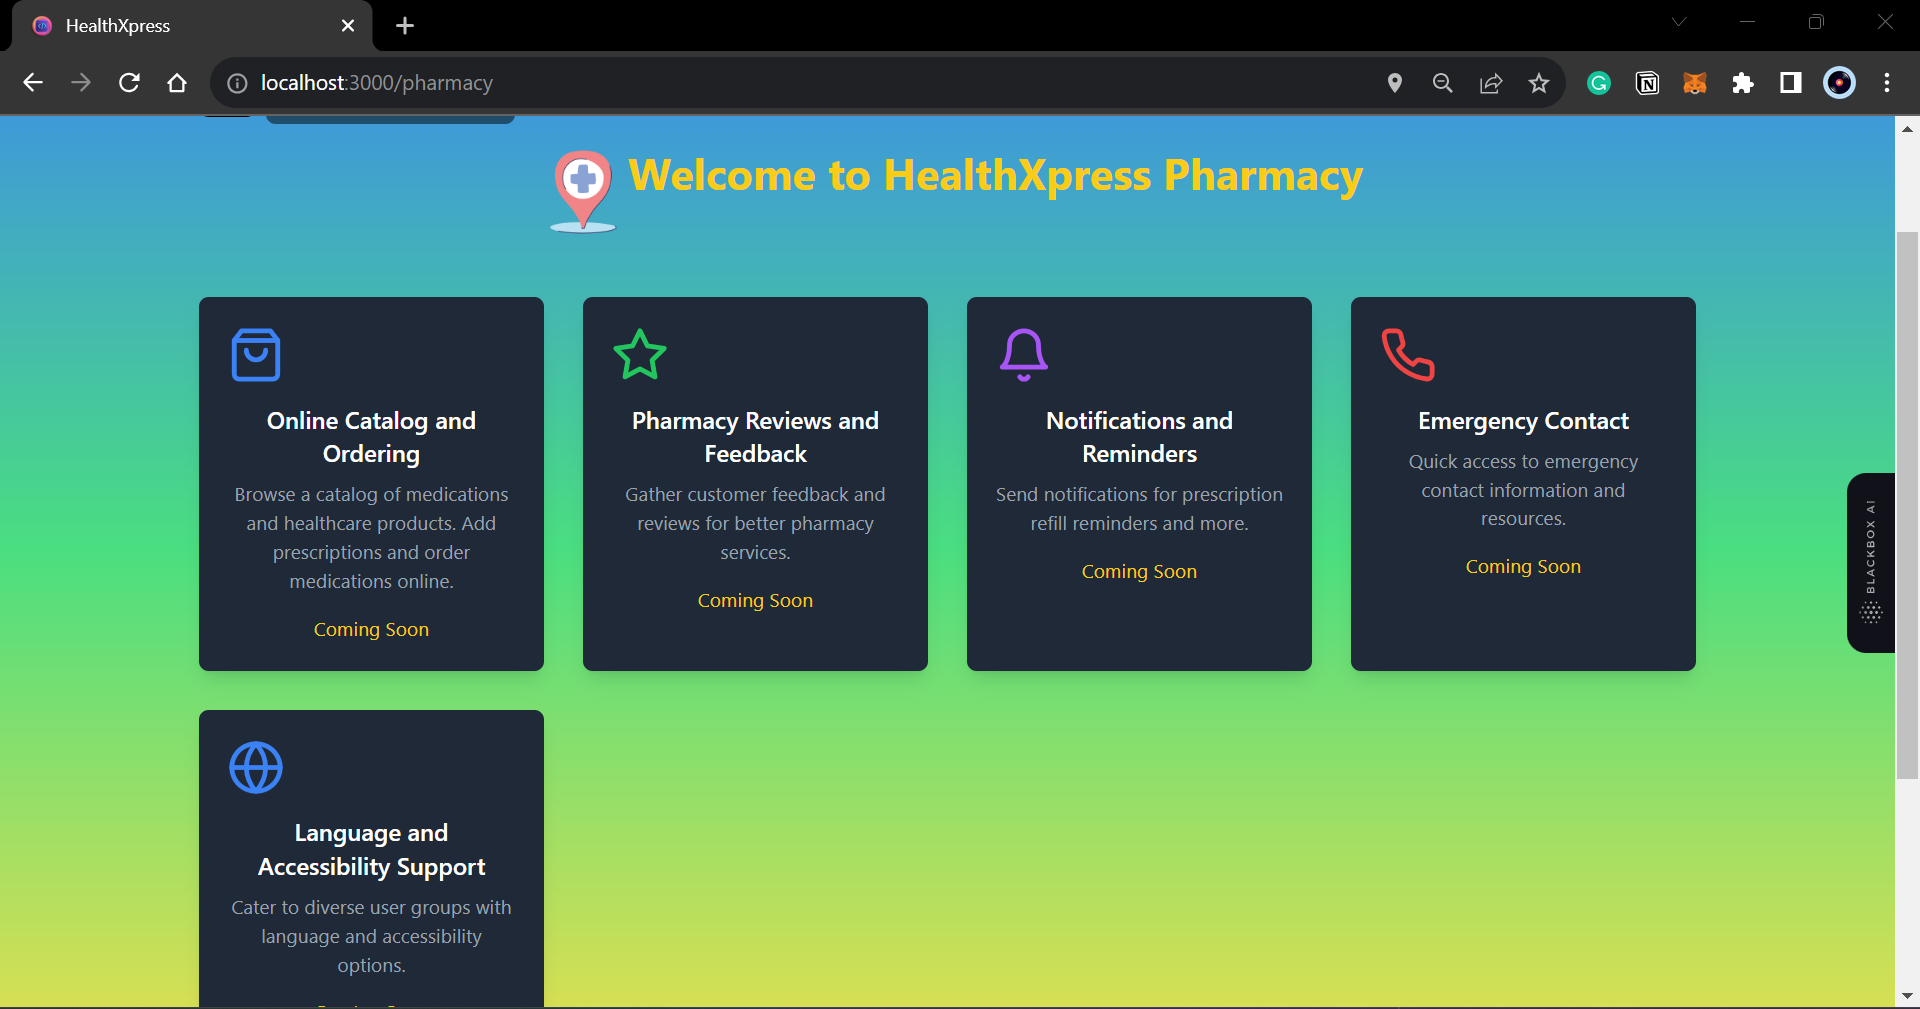The width and height of the screenshot is (1920, 1009).
Task: Click Coming Soon under Online Catalog and Ordering
Action: 371,630
